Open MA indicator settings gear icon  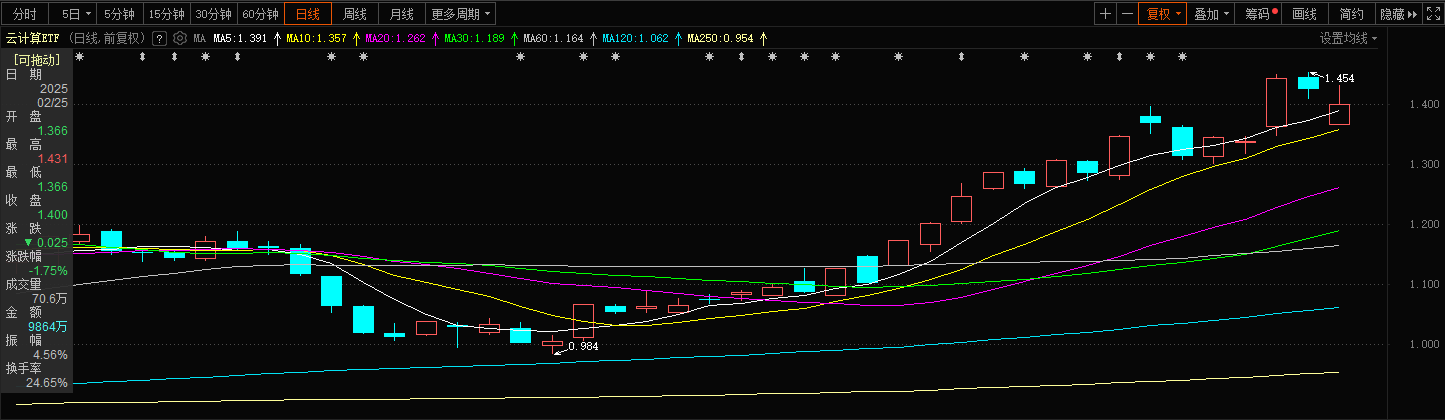click(x=180, y=38)
